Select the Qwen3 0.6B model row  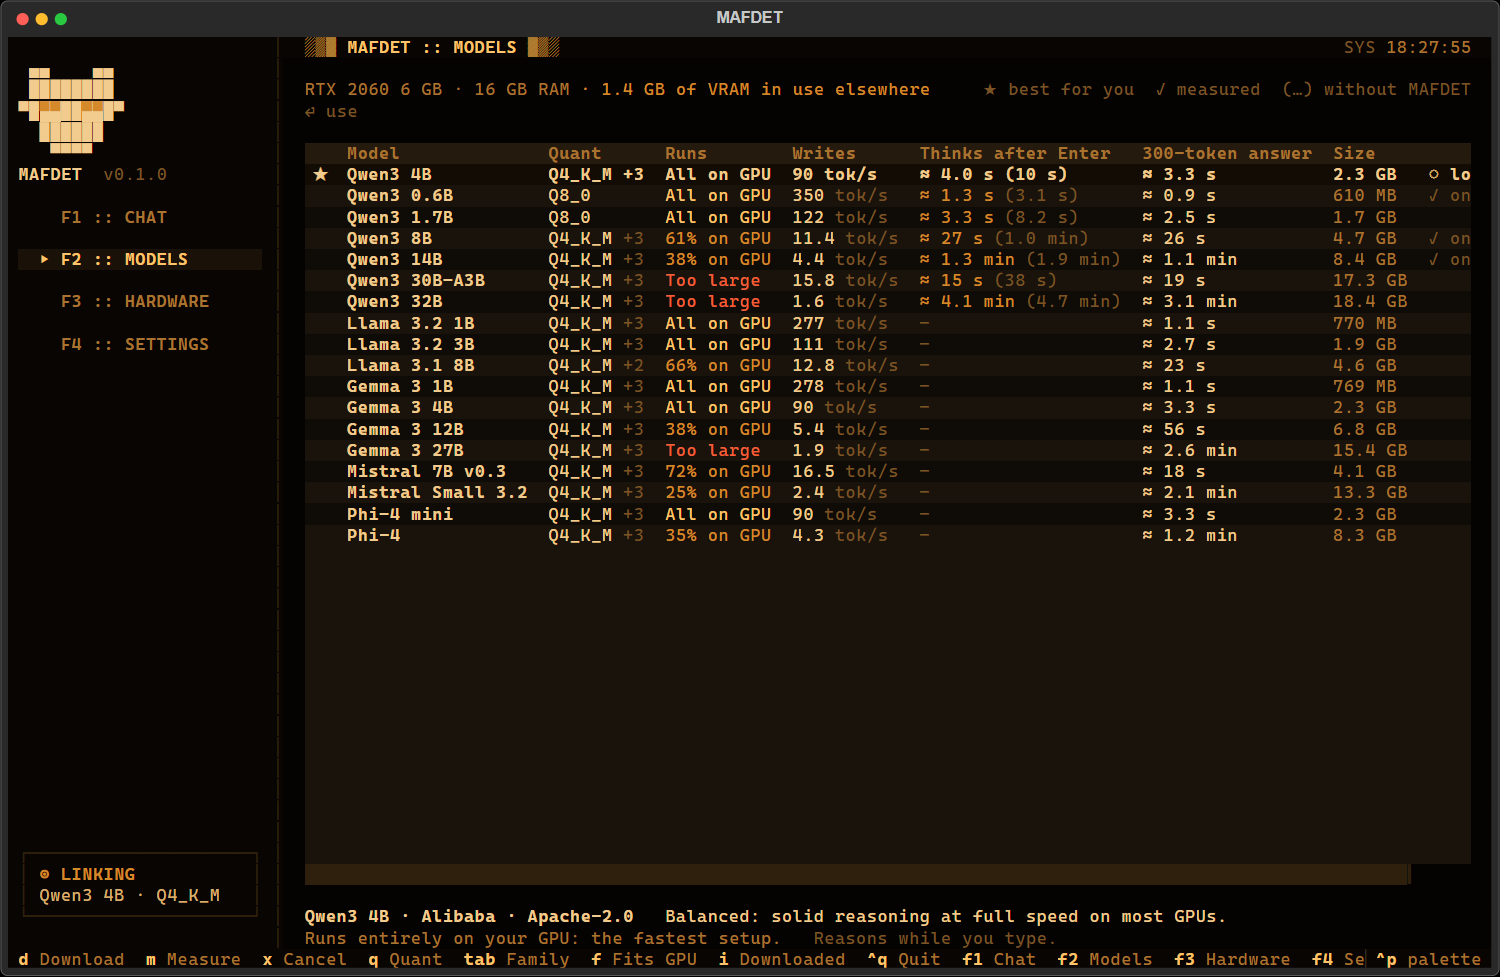888,195
